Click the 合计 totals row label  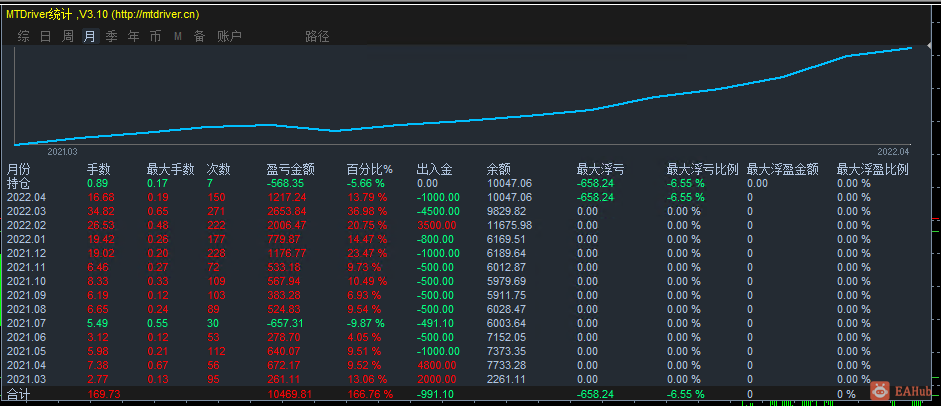(18, 394)
